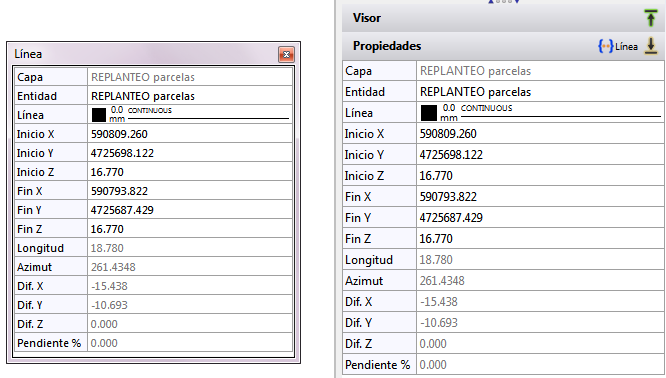Click the Longitud label in Propiedades panel
This screenshot has height=378, width=666.
coord(369,260)
